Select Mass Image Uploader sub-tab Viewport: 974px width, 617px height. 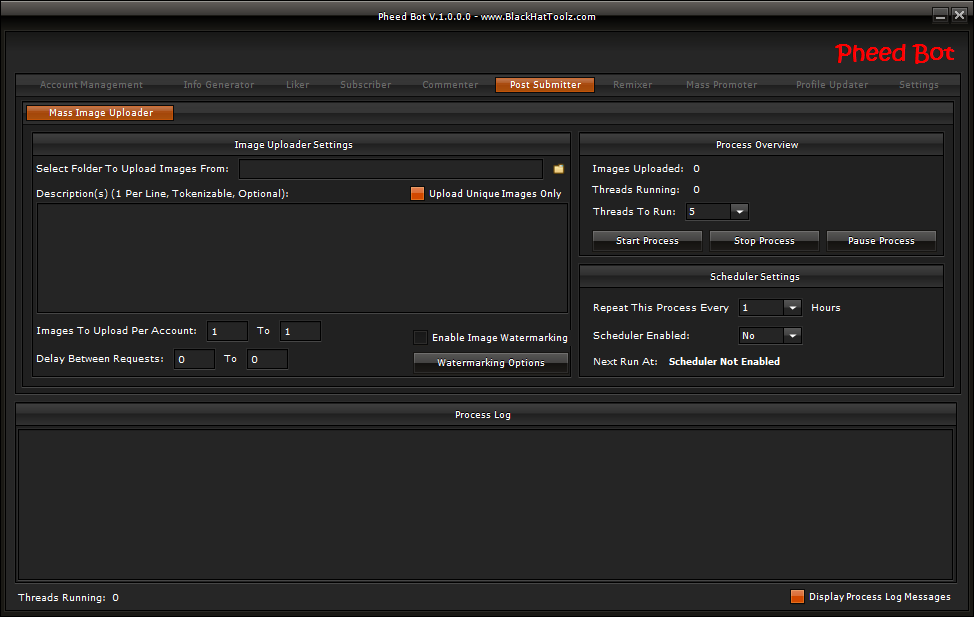click(x=100, y=112)
